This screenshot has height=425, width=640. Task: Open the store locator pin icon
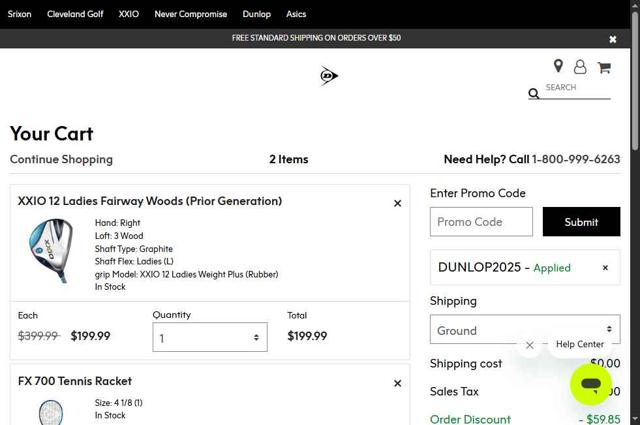click(558, 66)
